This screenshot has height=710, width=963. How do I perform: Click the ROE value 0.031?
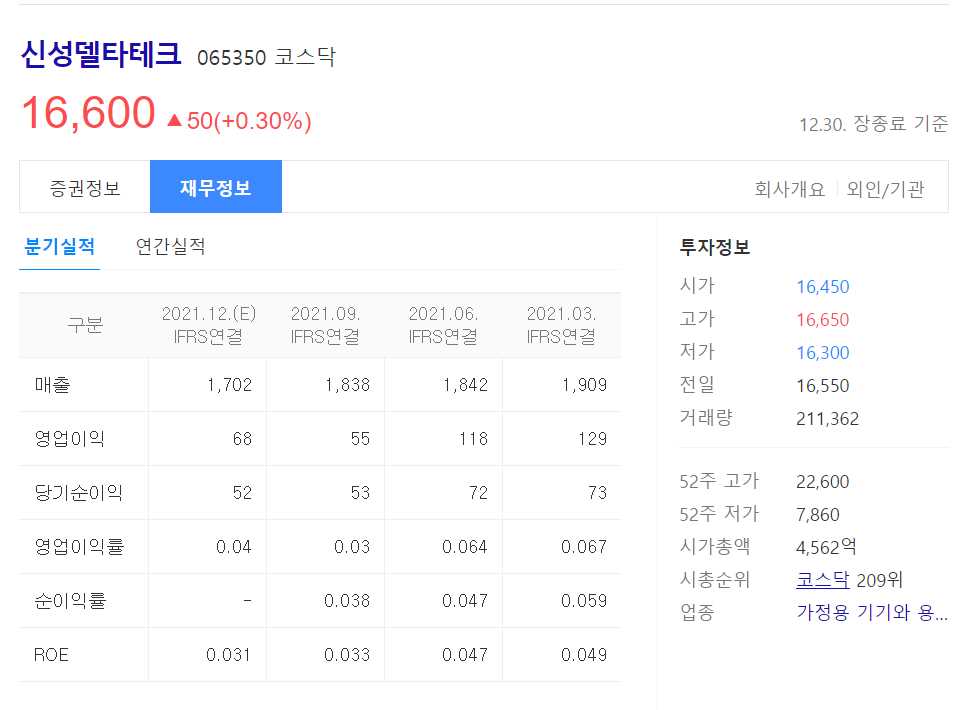pyautogui.click(x=228, y=655)
